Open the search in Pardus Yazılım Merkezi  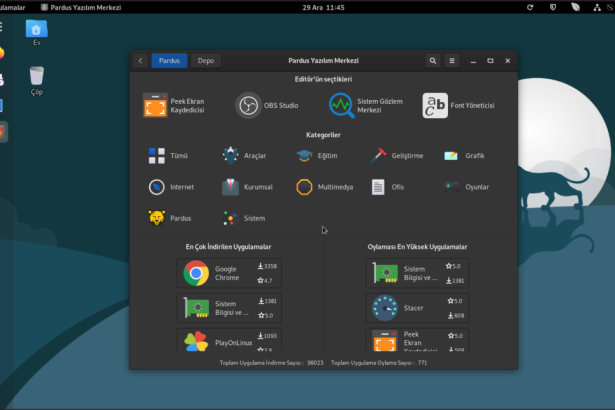[433, 61]
